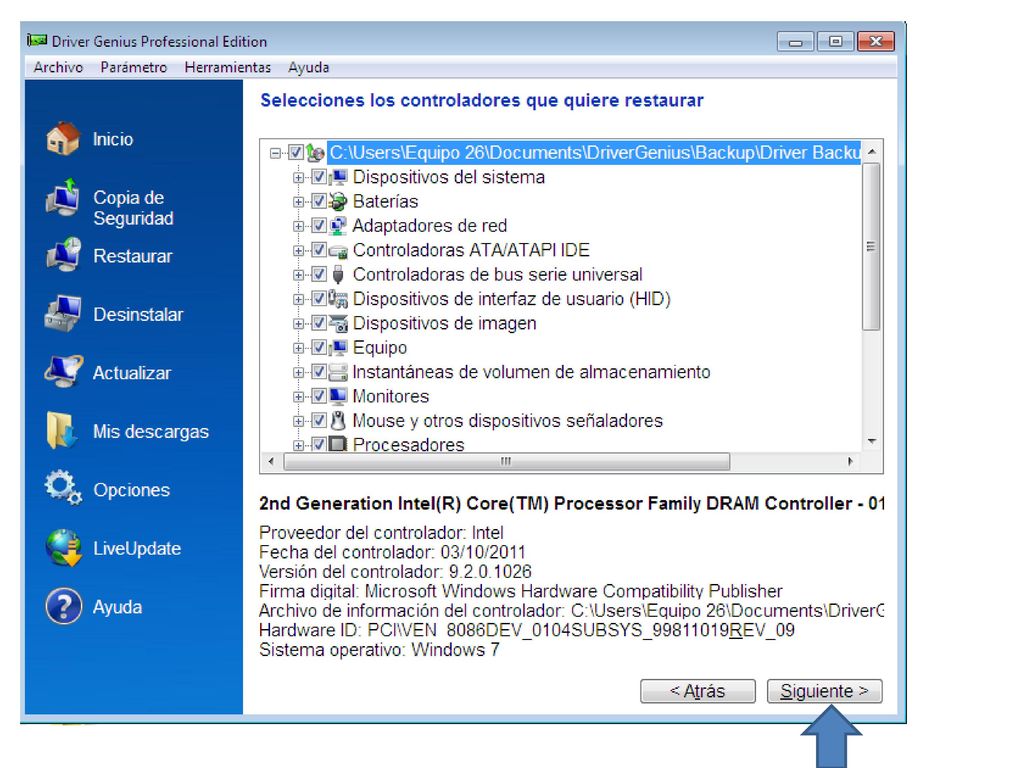
Task: Open the Herramientas menu
Action: click(x=227, y=67)
